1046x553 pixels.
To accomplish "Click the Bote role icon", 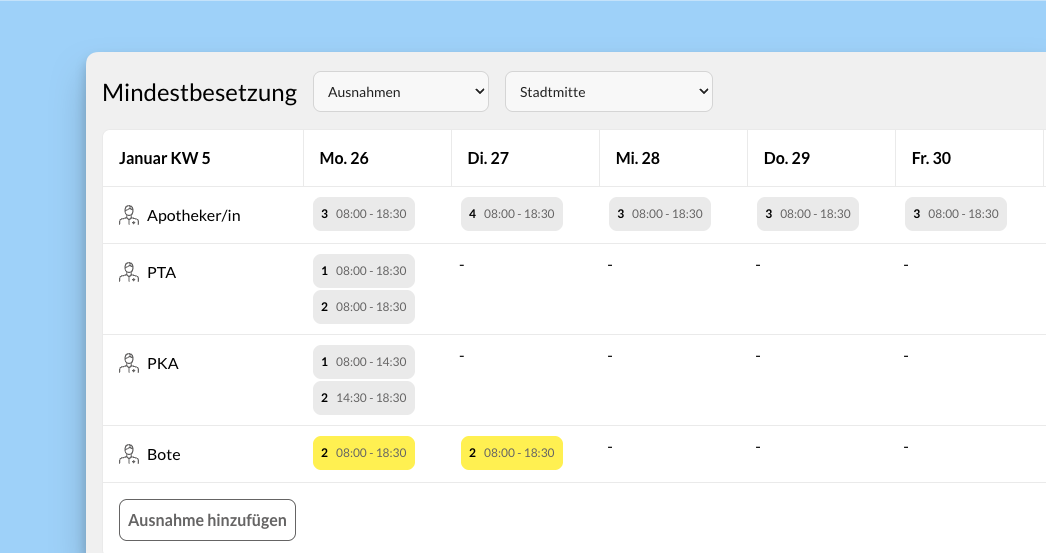I will [x=129, y=454].
